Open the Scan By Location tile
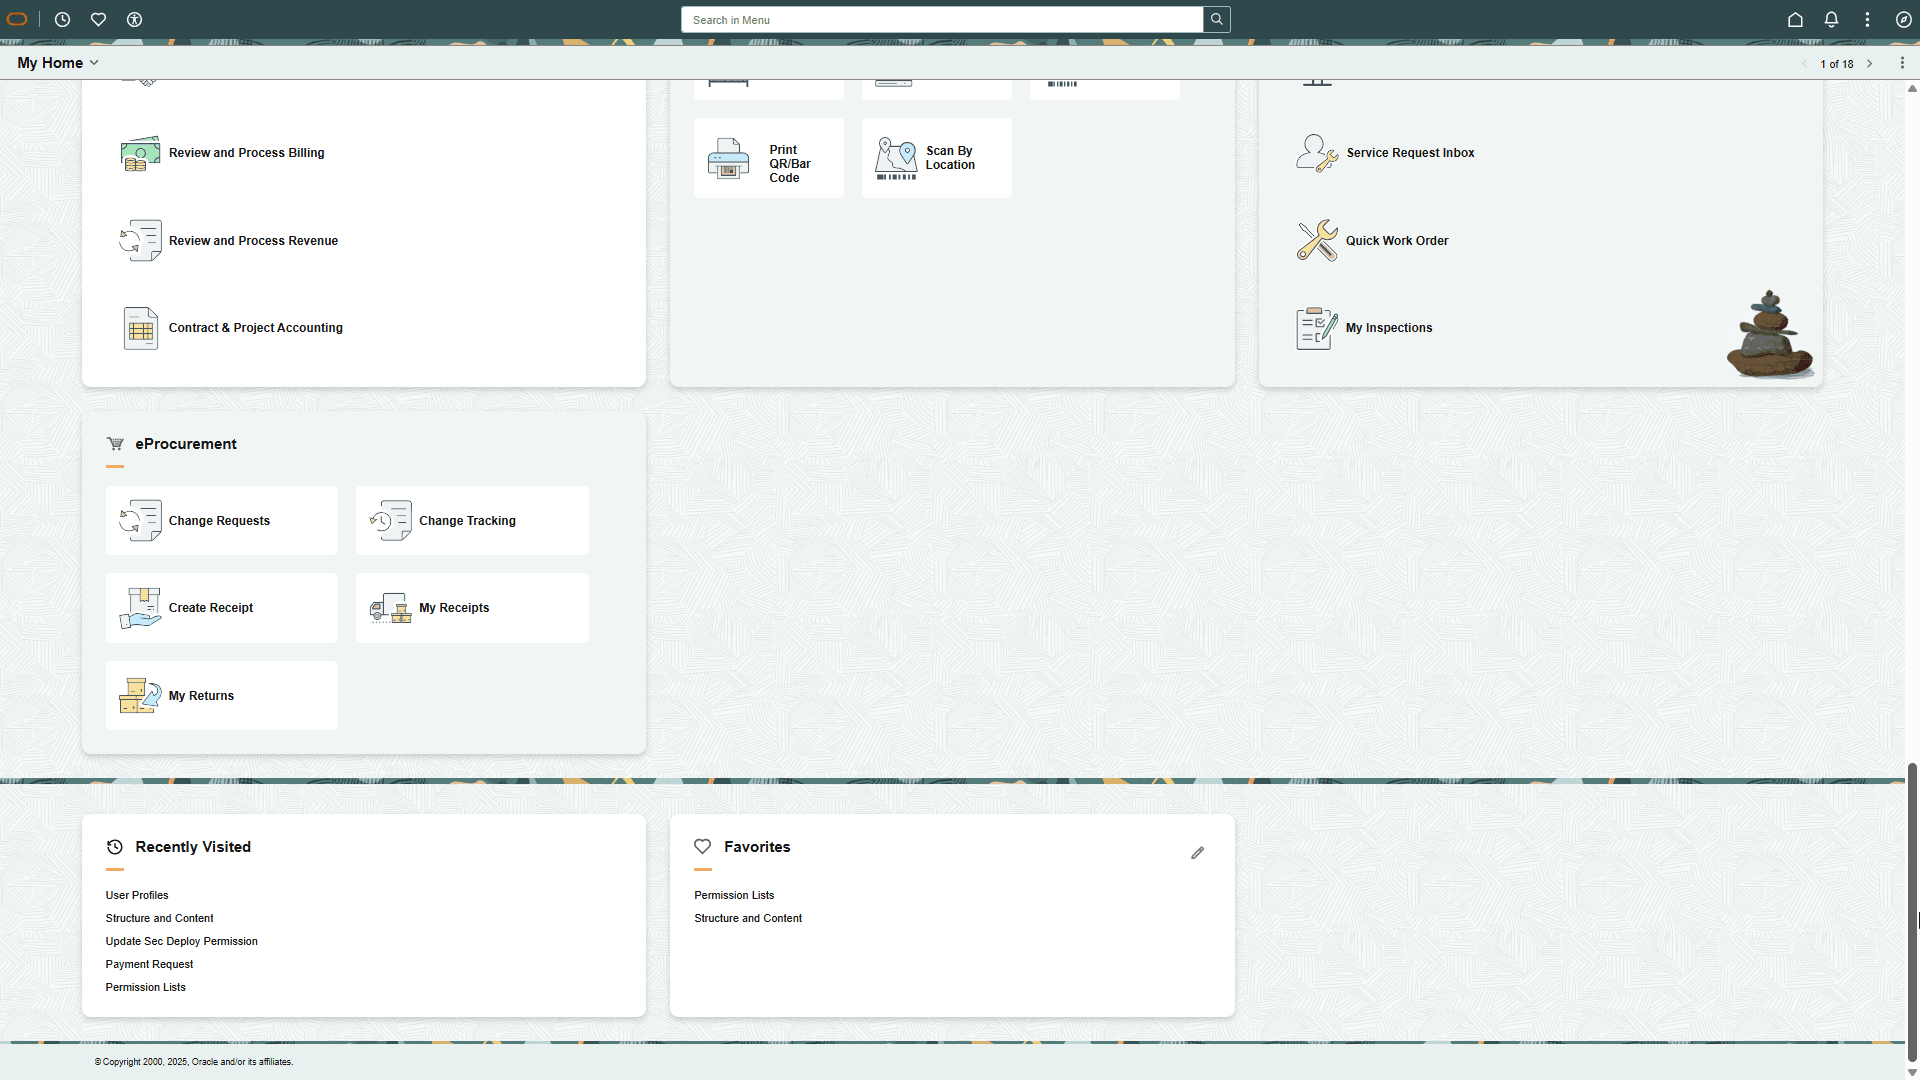This screenshot has width=1920, height=1080. coord(936,158)
